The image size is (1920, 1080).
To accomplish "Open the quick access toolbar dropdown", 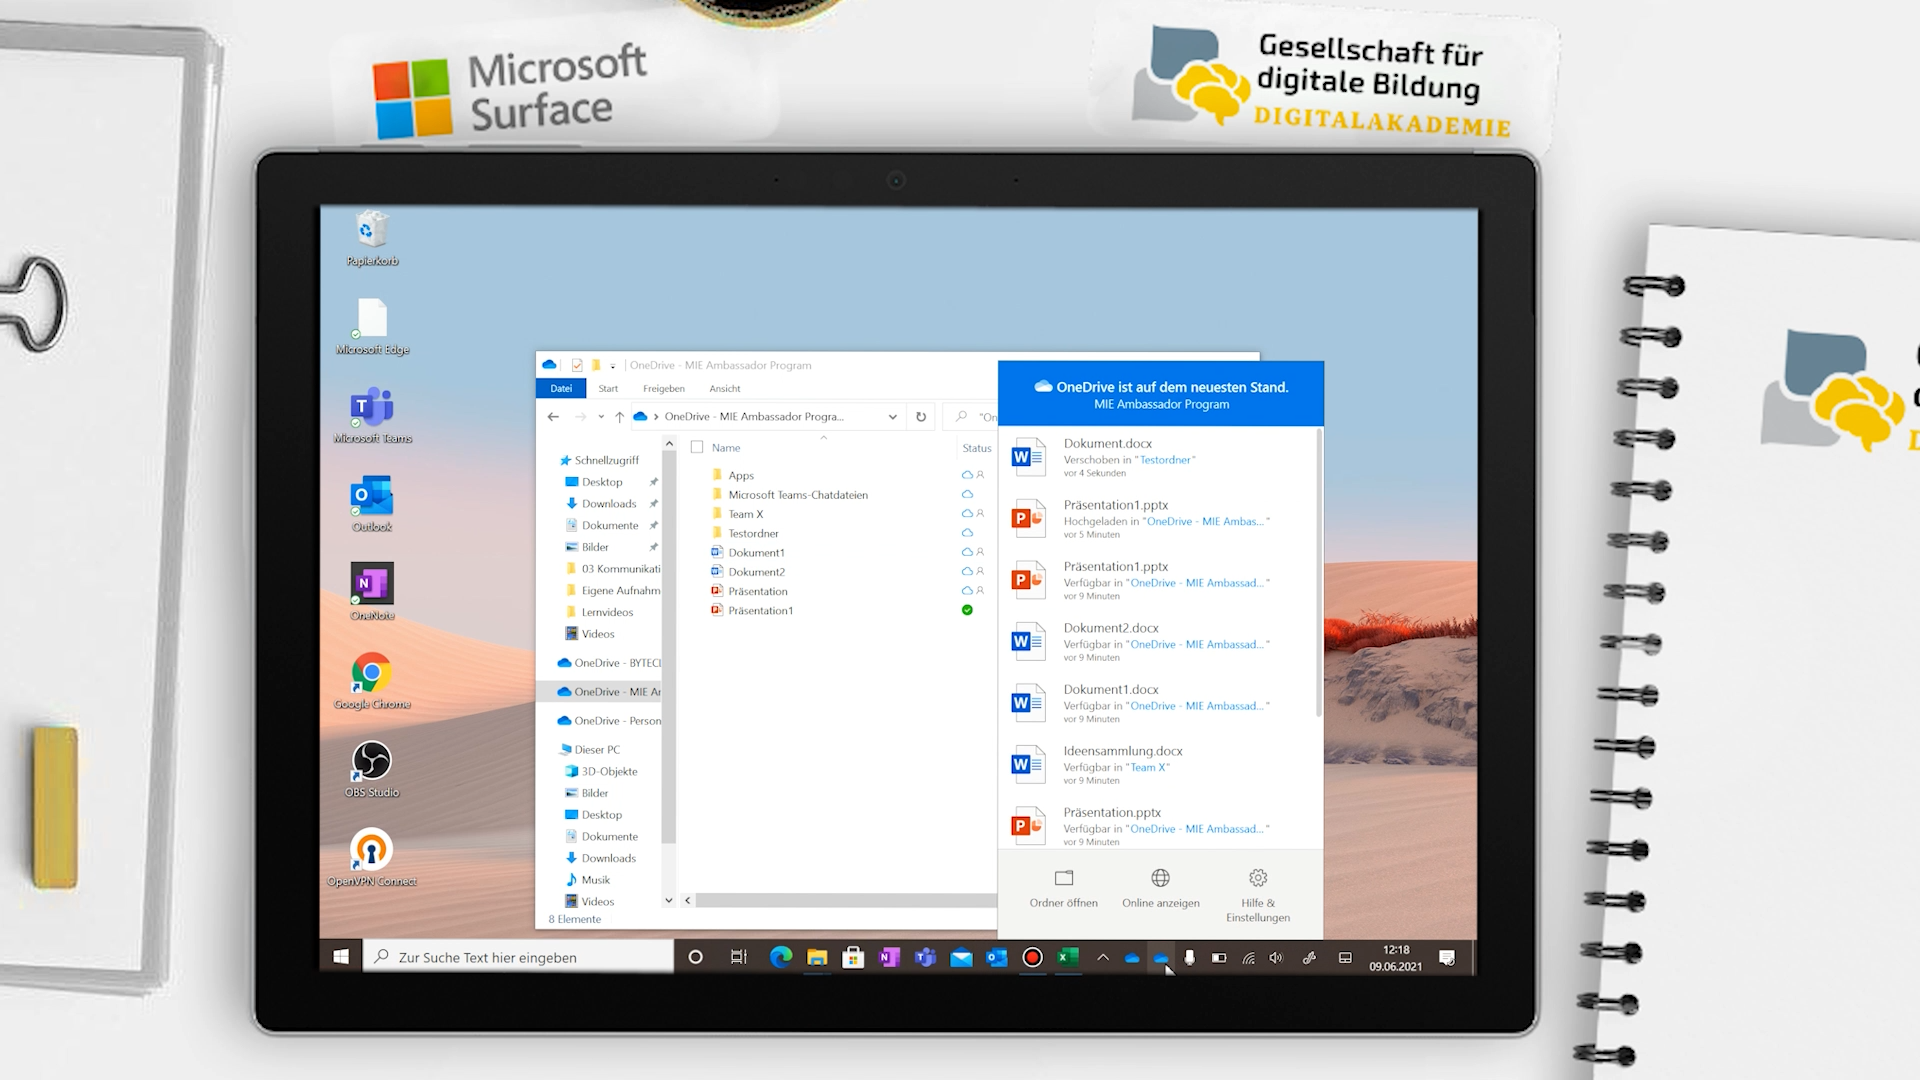I will pos(613,366).
